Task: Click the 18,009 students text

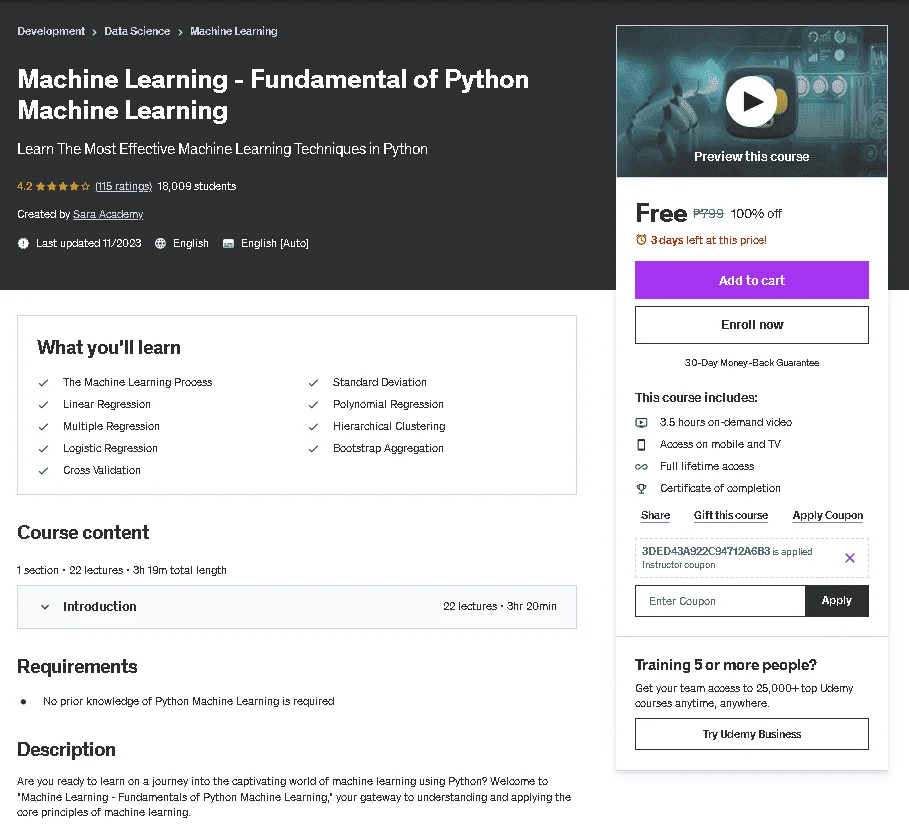Action: [x=197, y=186]
